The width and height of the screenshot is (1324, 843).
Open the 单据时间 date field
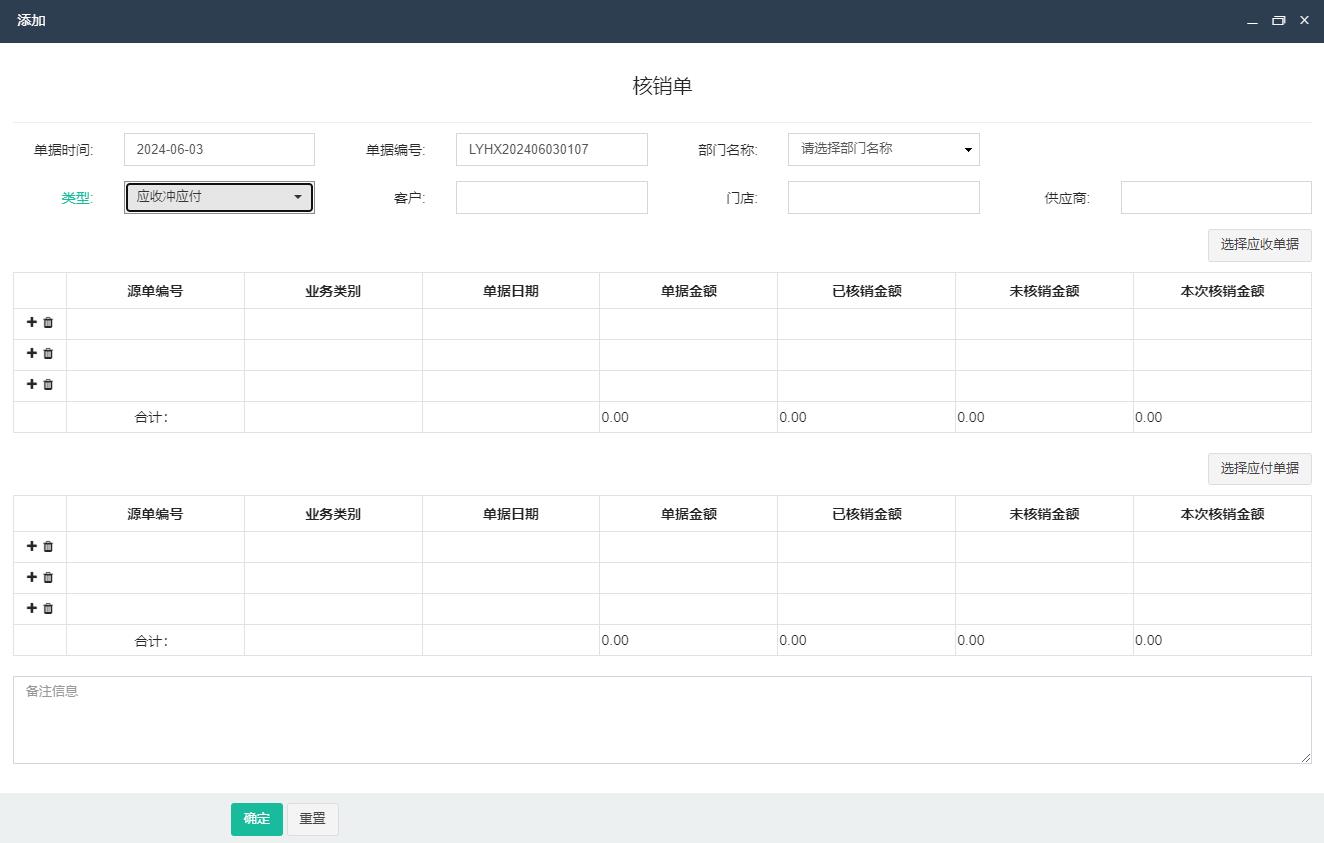[219, 150]
